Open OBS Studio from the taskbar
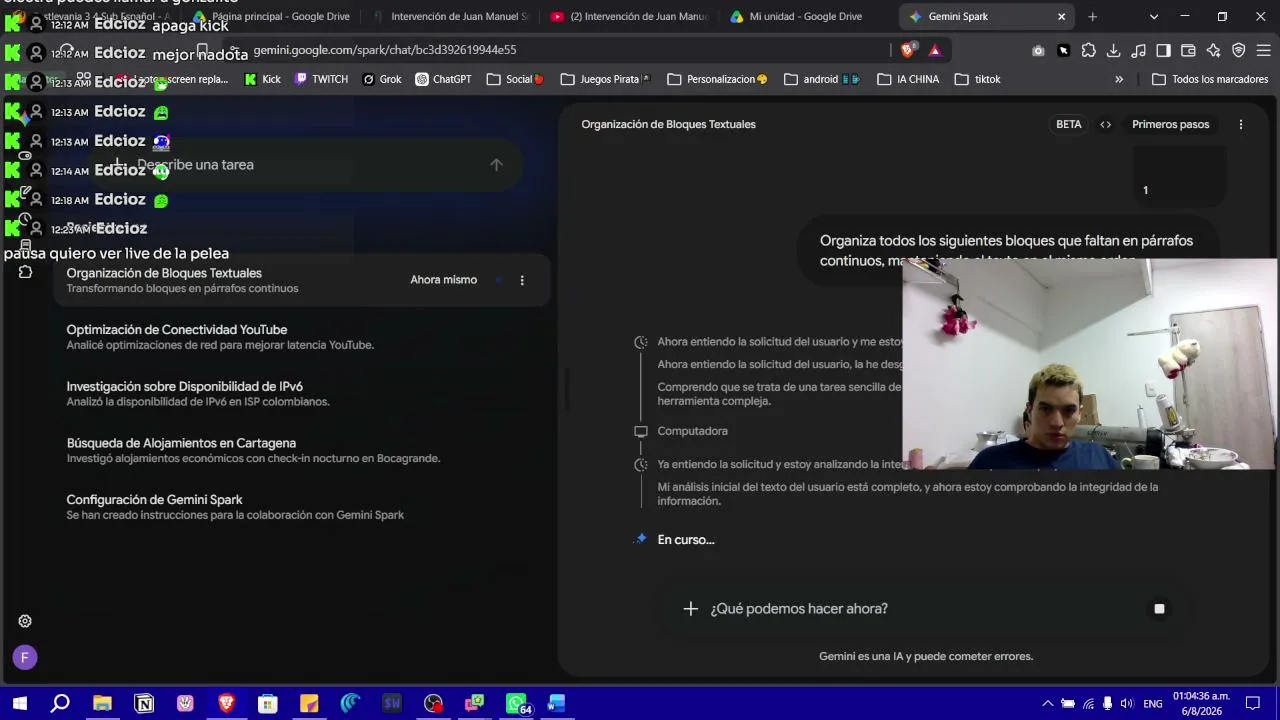 [433, 704]
